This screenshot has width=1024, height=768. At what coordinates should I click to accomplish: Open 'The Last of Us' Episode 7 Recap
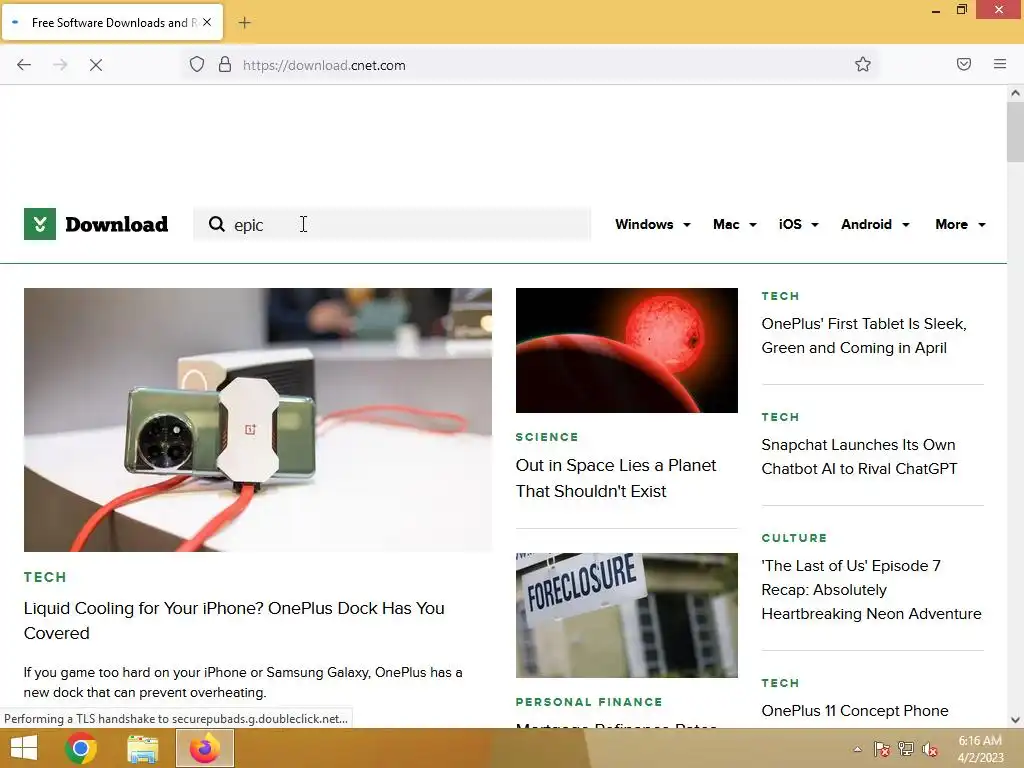(871, 590)
